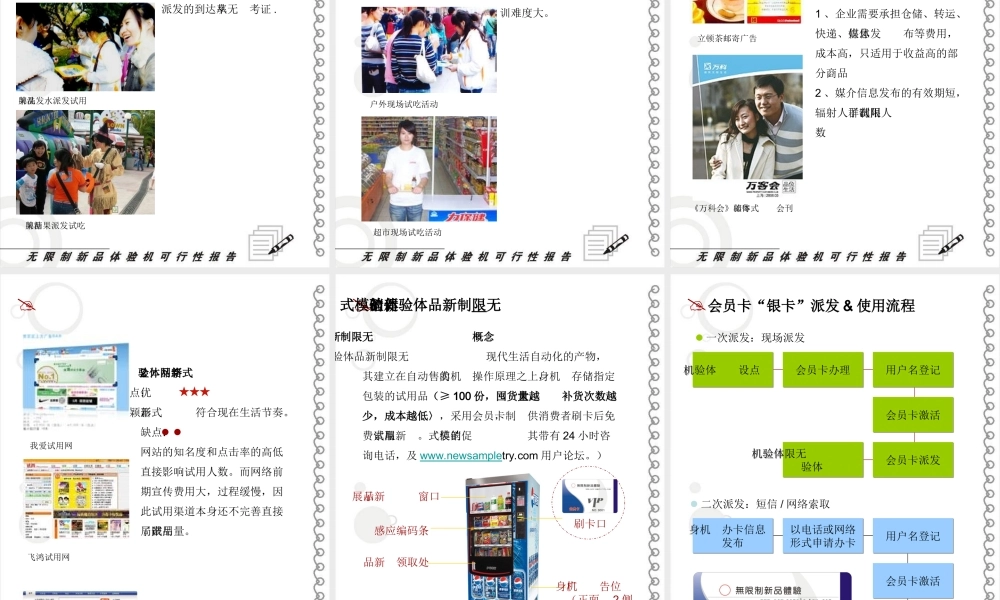
Task: Click the 刷卡口 label
Action: click(589, 523)
